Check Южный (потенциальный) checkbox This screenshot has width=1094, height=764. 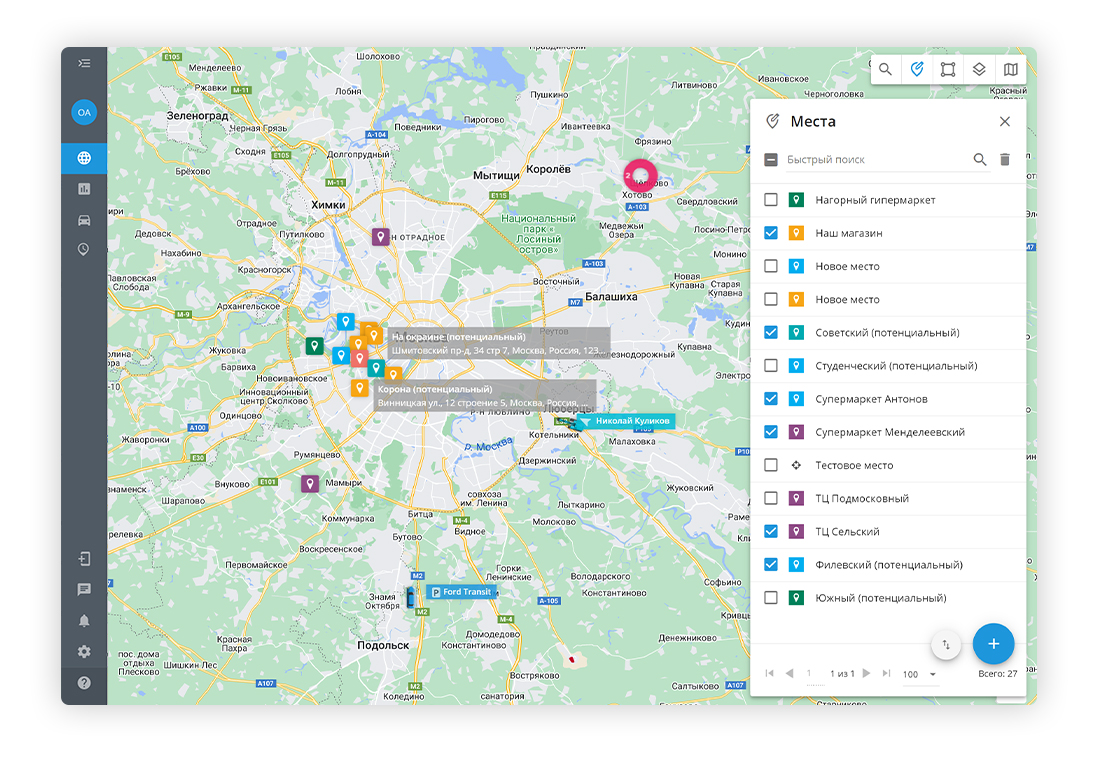(x=771, y=598)
